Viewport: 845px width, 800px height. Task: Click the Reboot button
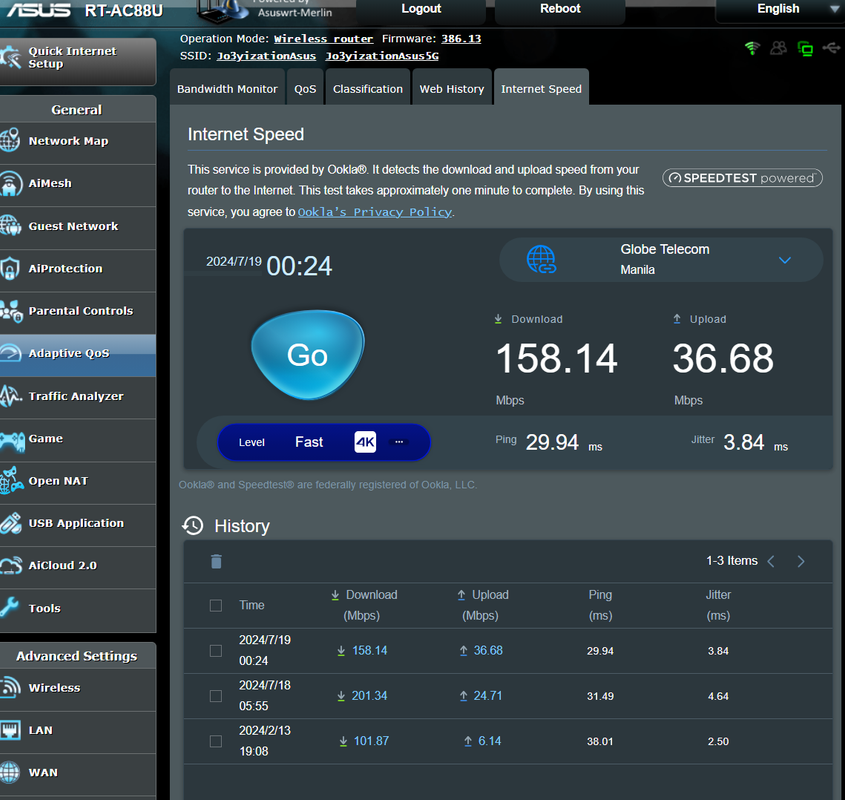pos(560,10)
